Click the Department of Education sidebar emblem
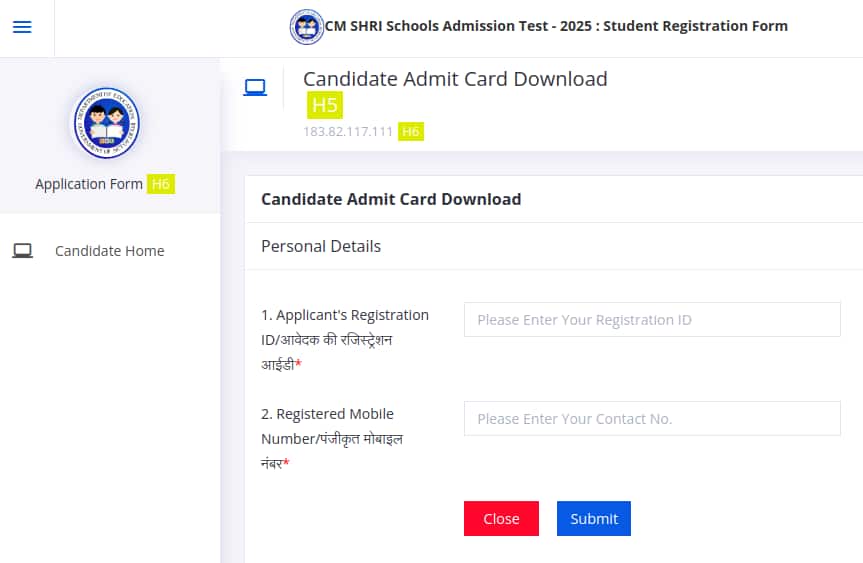Viewport: 863px width, 563px height. (105, 123)
